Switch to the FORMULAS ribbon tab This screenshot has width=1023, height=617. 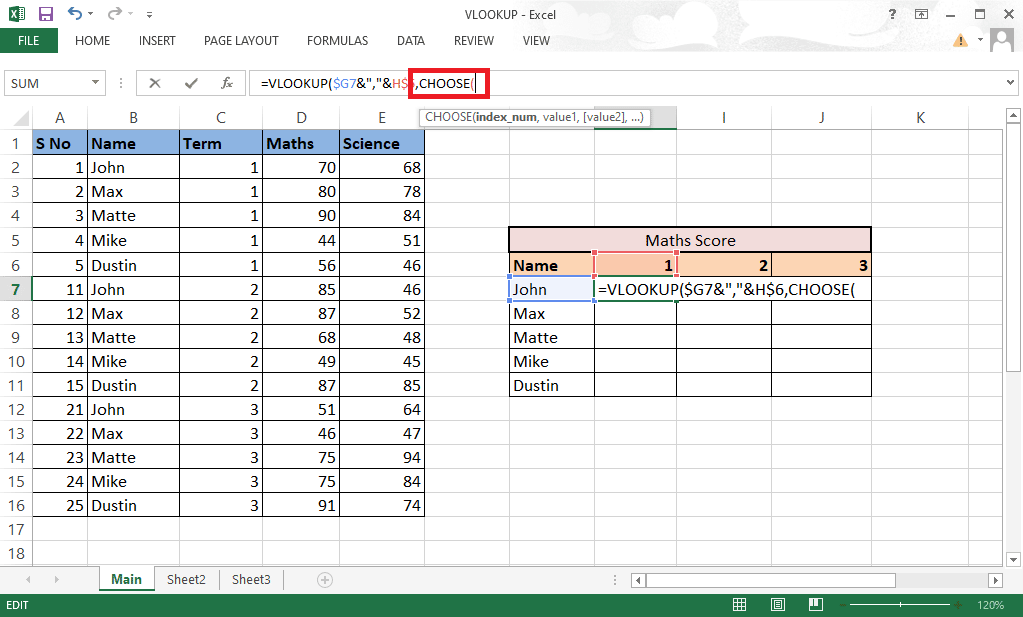coord(337,40)
